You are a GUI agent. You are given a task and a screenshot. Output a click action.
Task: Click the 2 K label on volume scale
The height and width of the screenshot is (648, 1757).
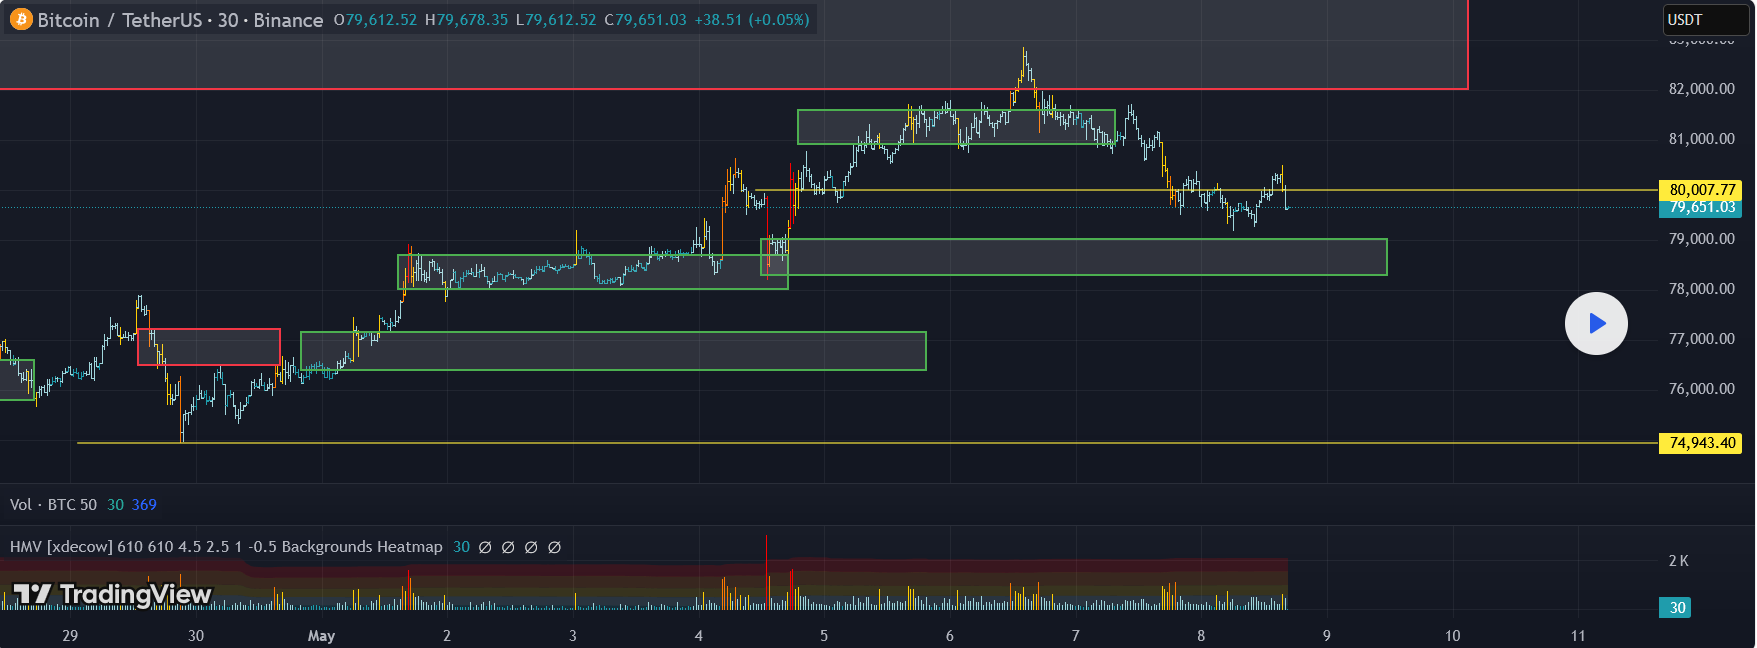point(1679,561)
